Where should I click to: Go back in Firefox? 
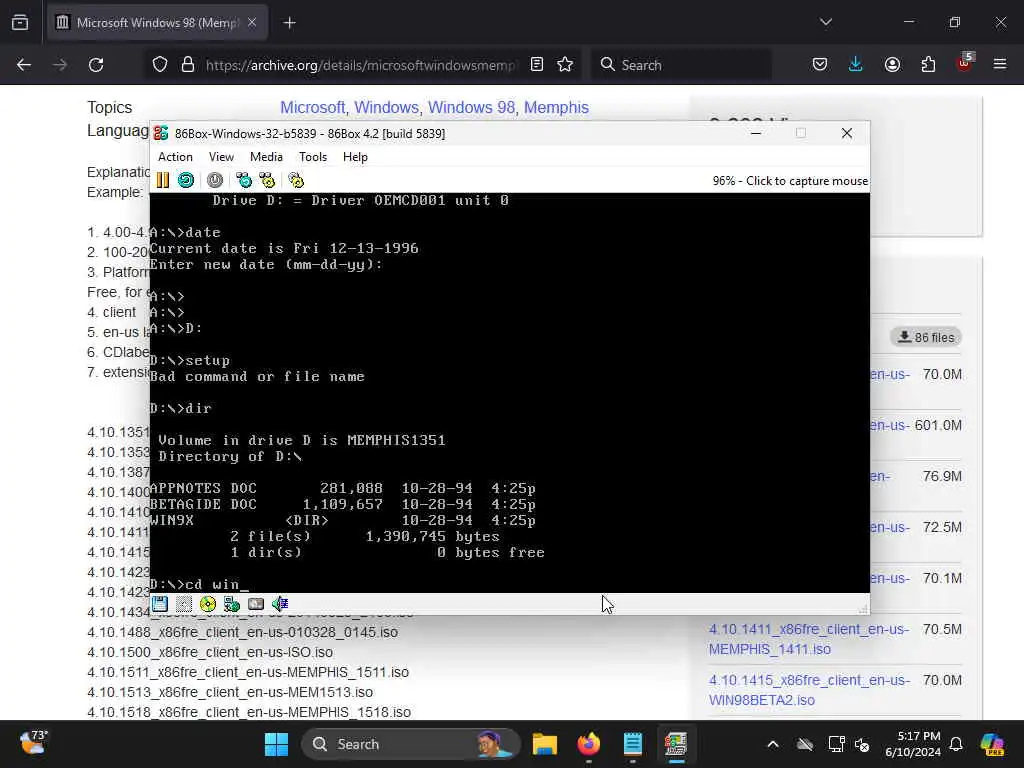tap(24, 65)
